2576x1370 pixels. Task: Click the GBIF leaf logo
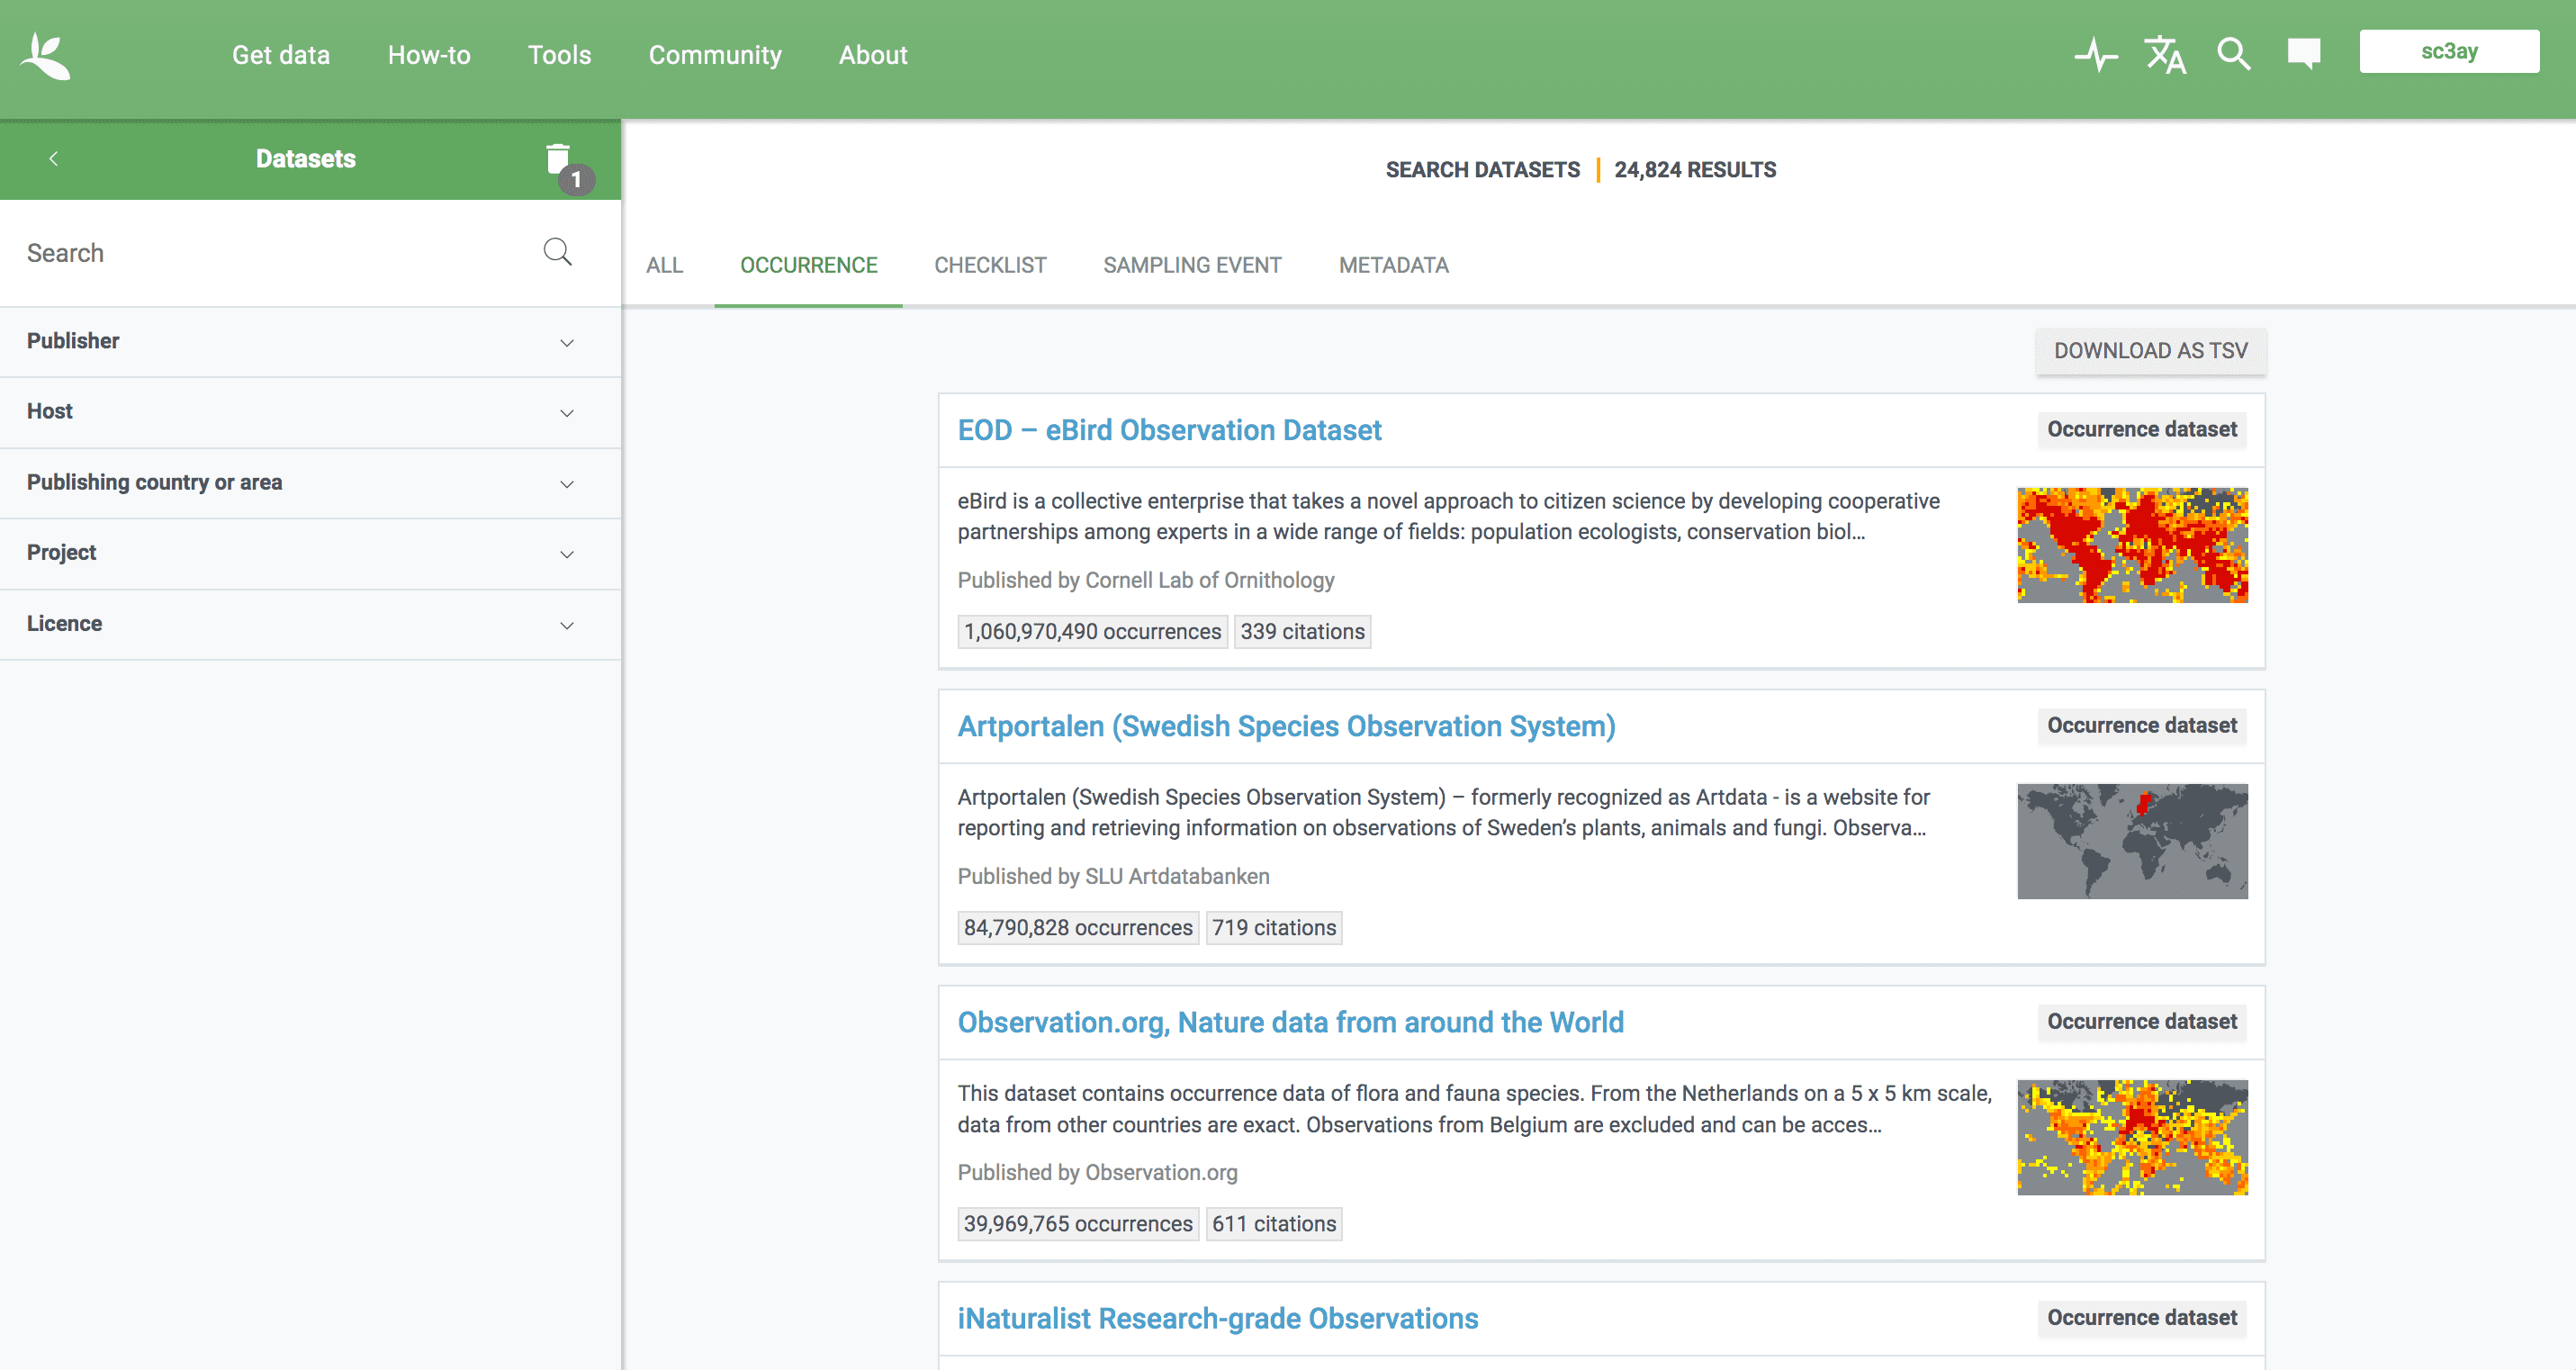pos(44,55)
